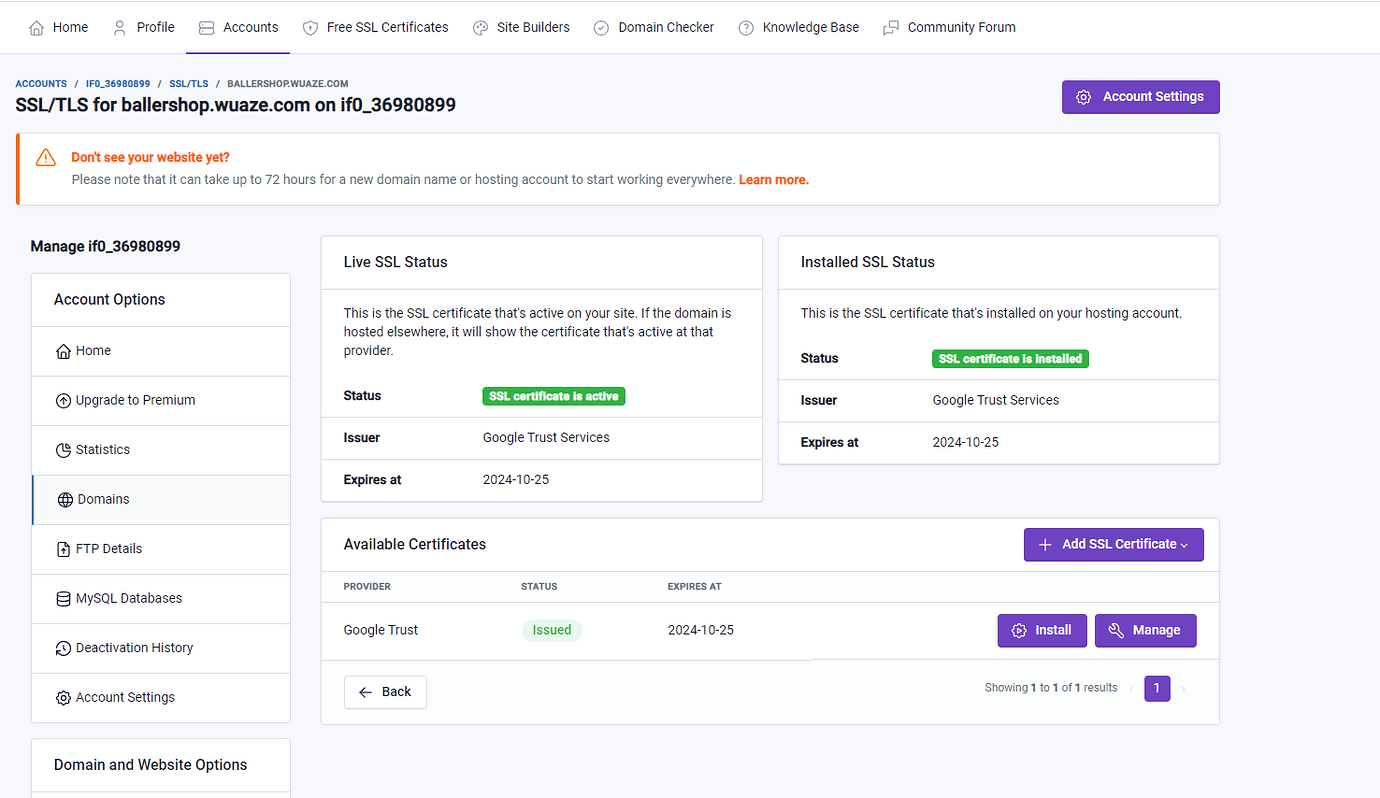This screenshot has width=1380, height=798.
Task: Click the Free SSL Certificates card icon
Action: 311,27
